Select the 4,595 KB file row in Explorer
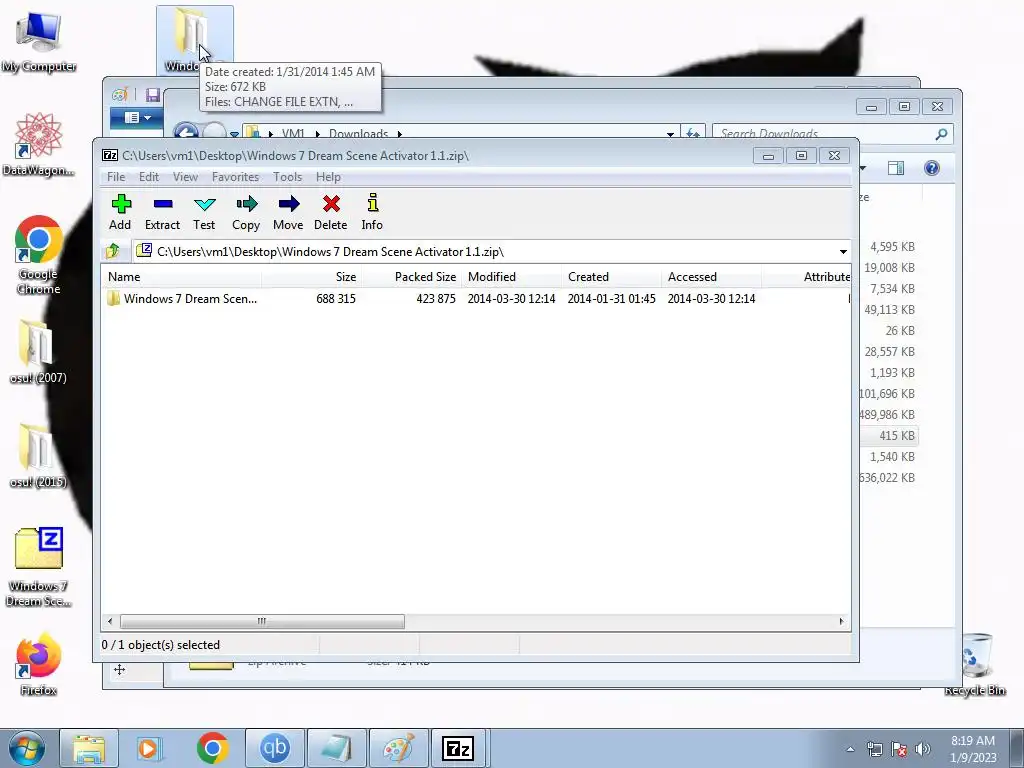 tap(889, 247)
